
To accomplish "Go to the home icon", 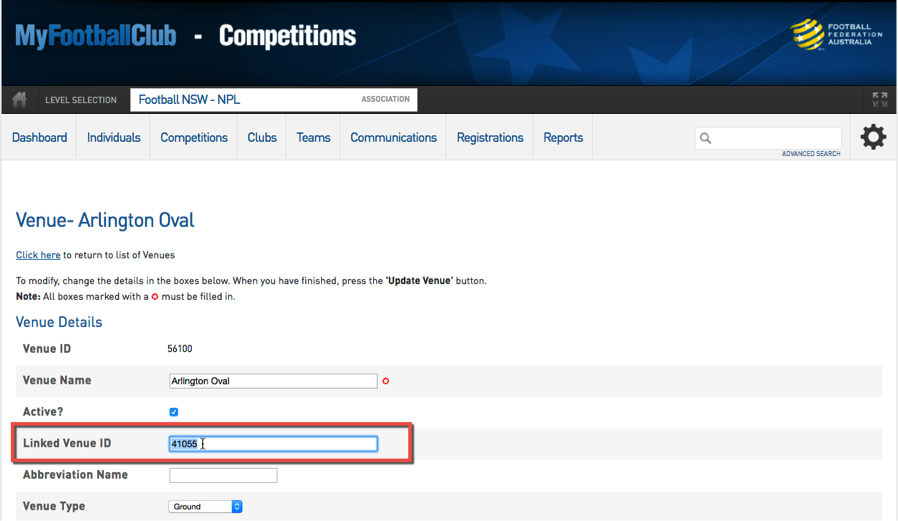I will (x=19, y=100).
